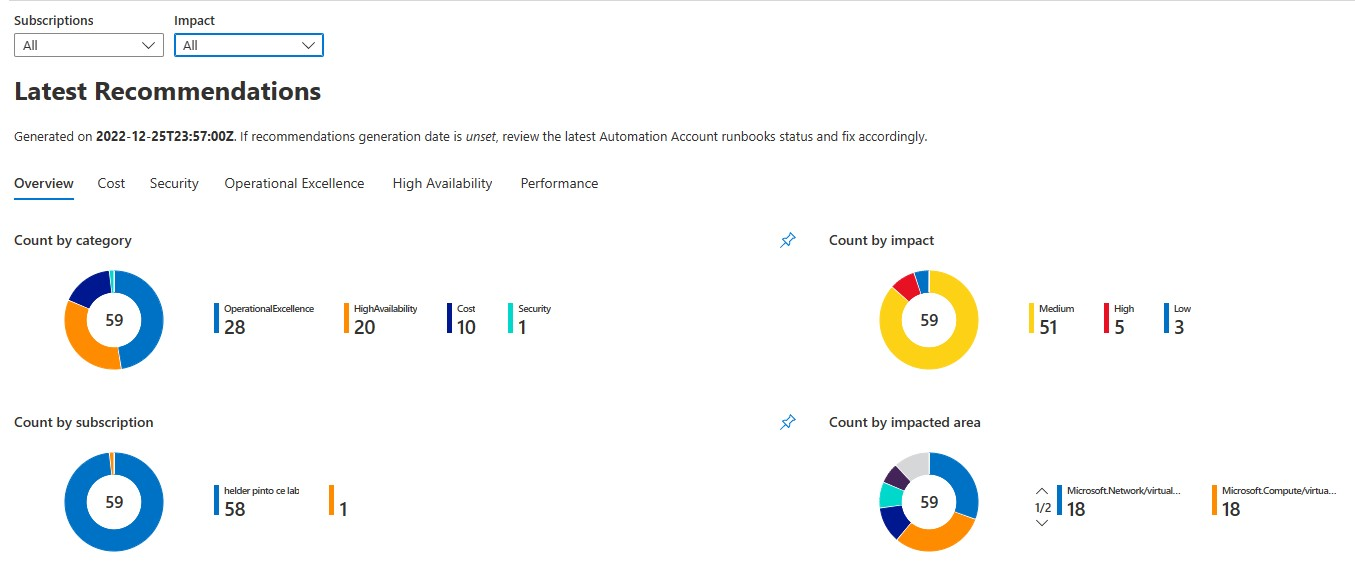Pin the Count by impact chart
Screen dimensions: 1355x576
787,240
